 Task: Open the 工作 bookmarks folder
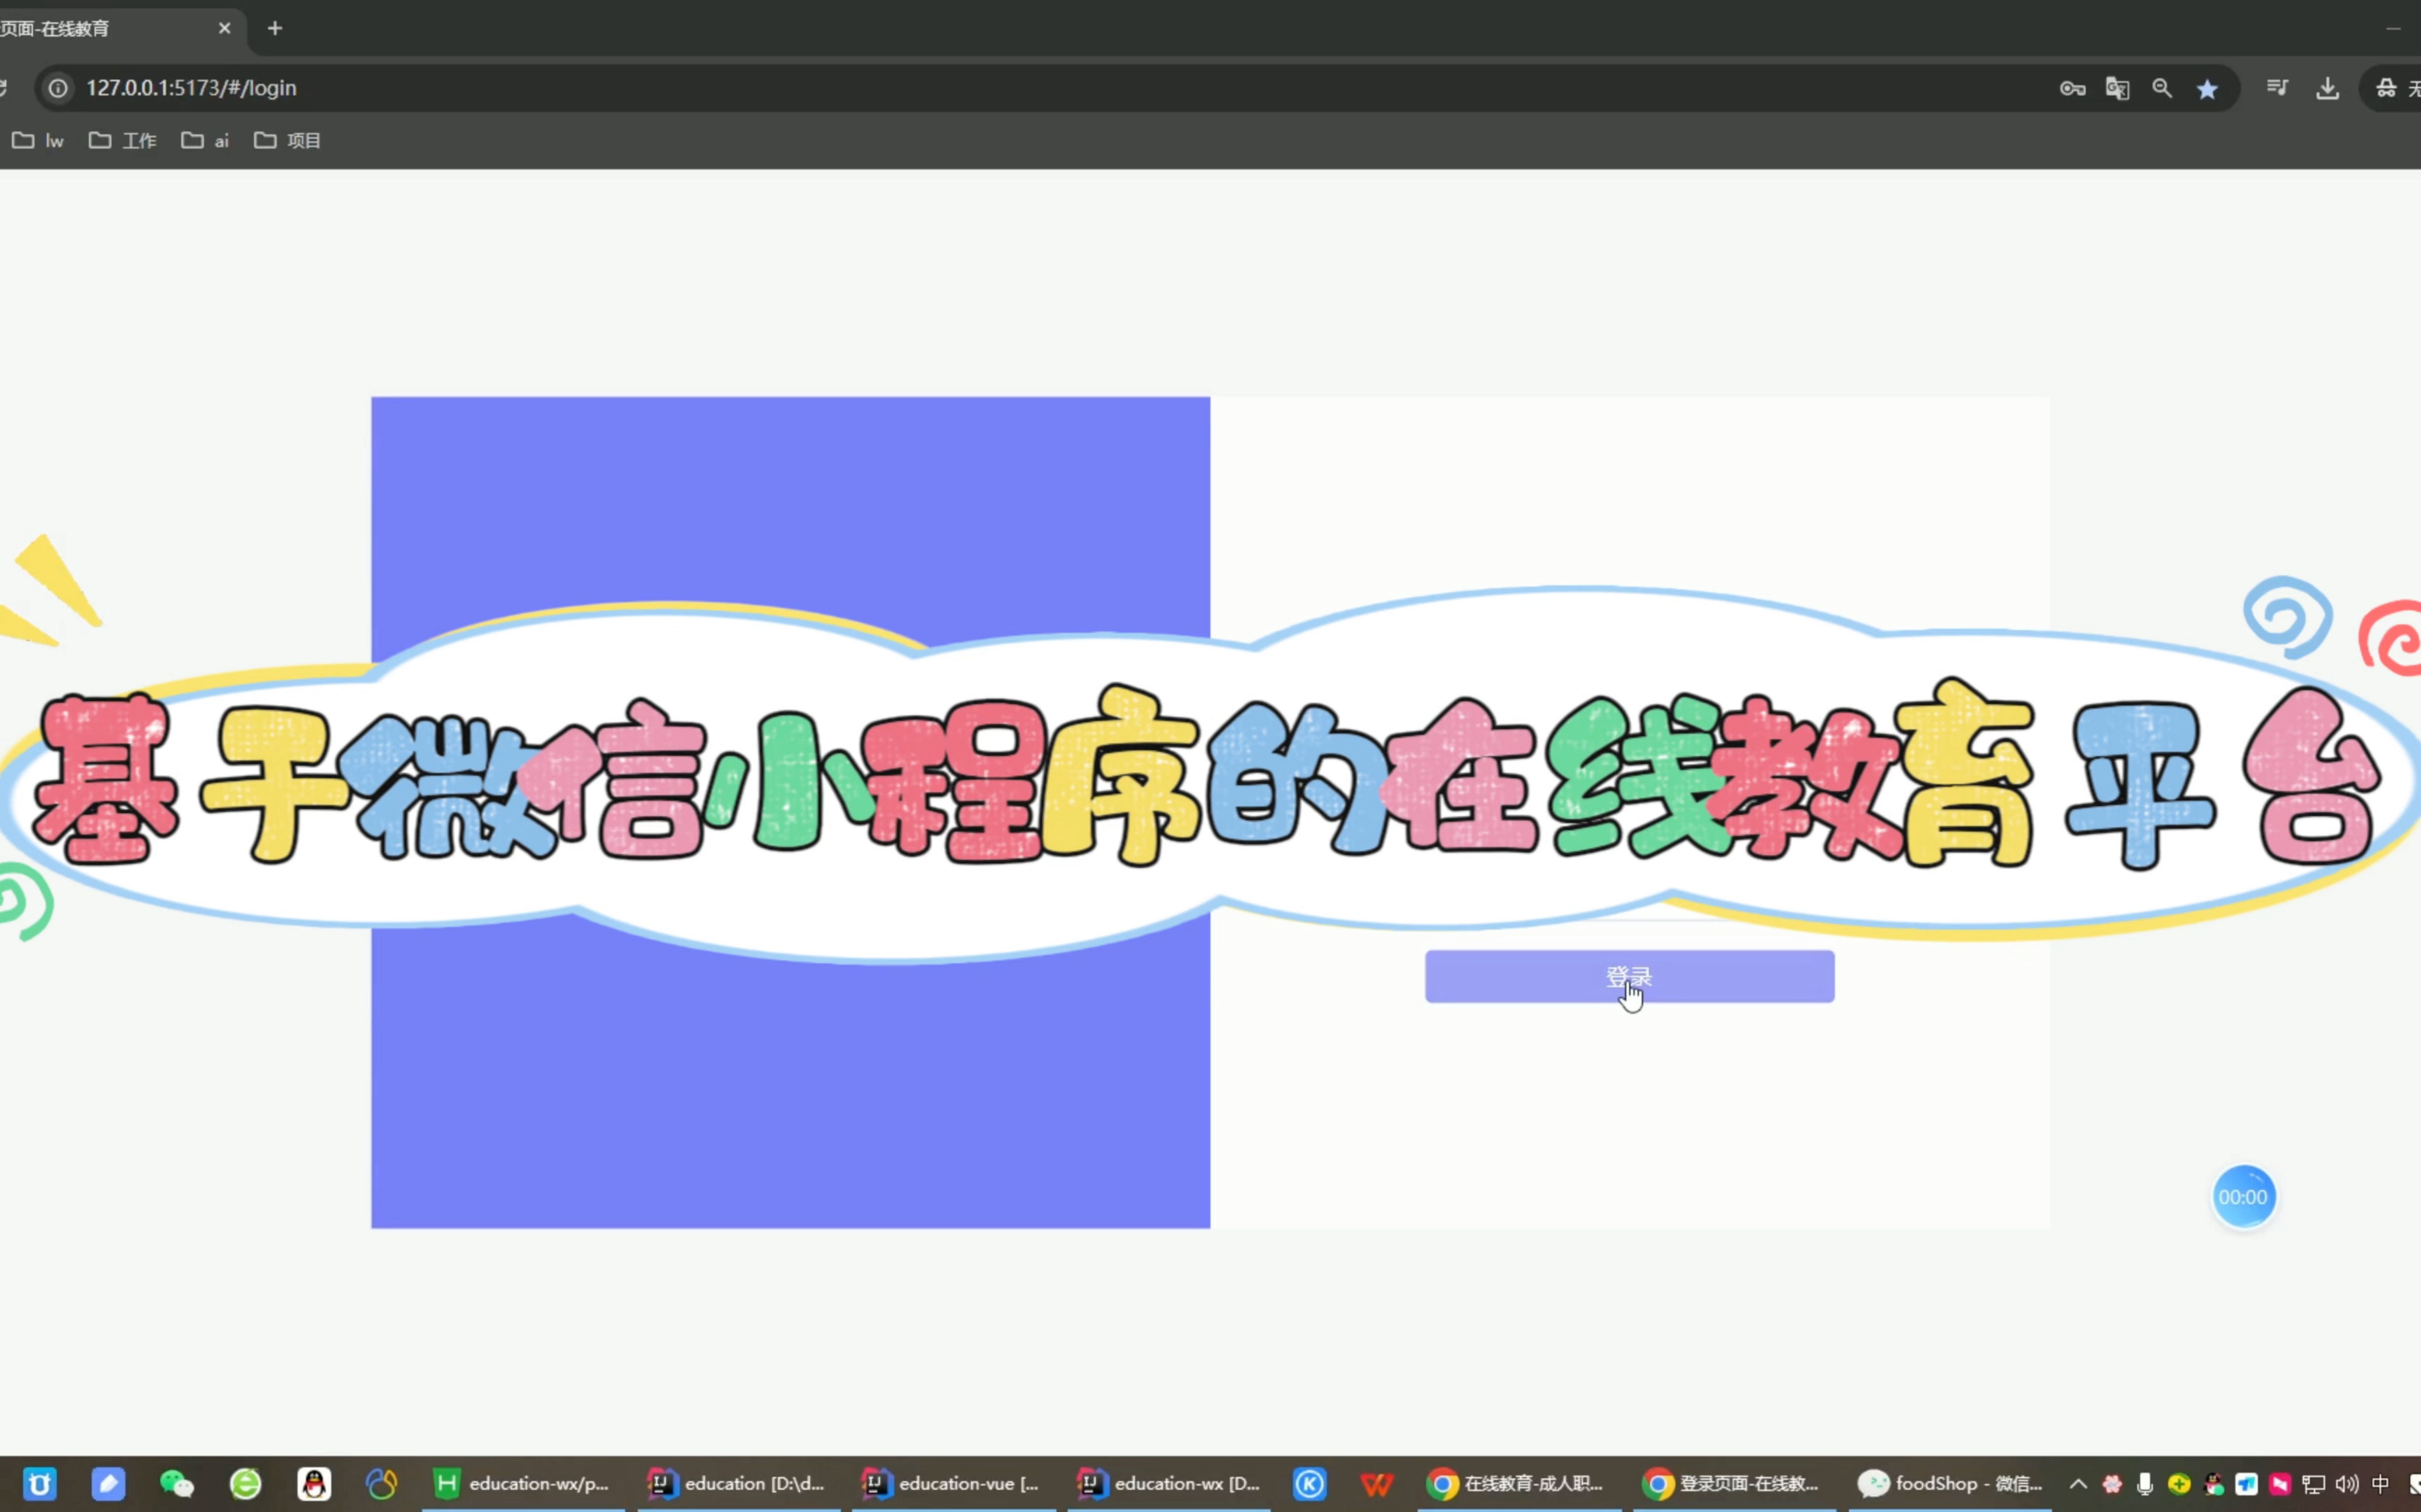[122, 141]
